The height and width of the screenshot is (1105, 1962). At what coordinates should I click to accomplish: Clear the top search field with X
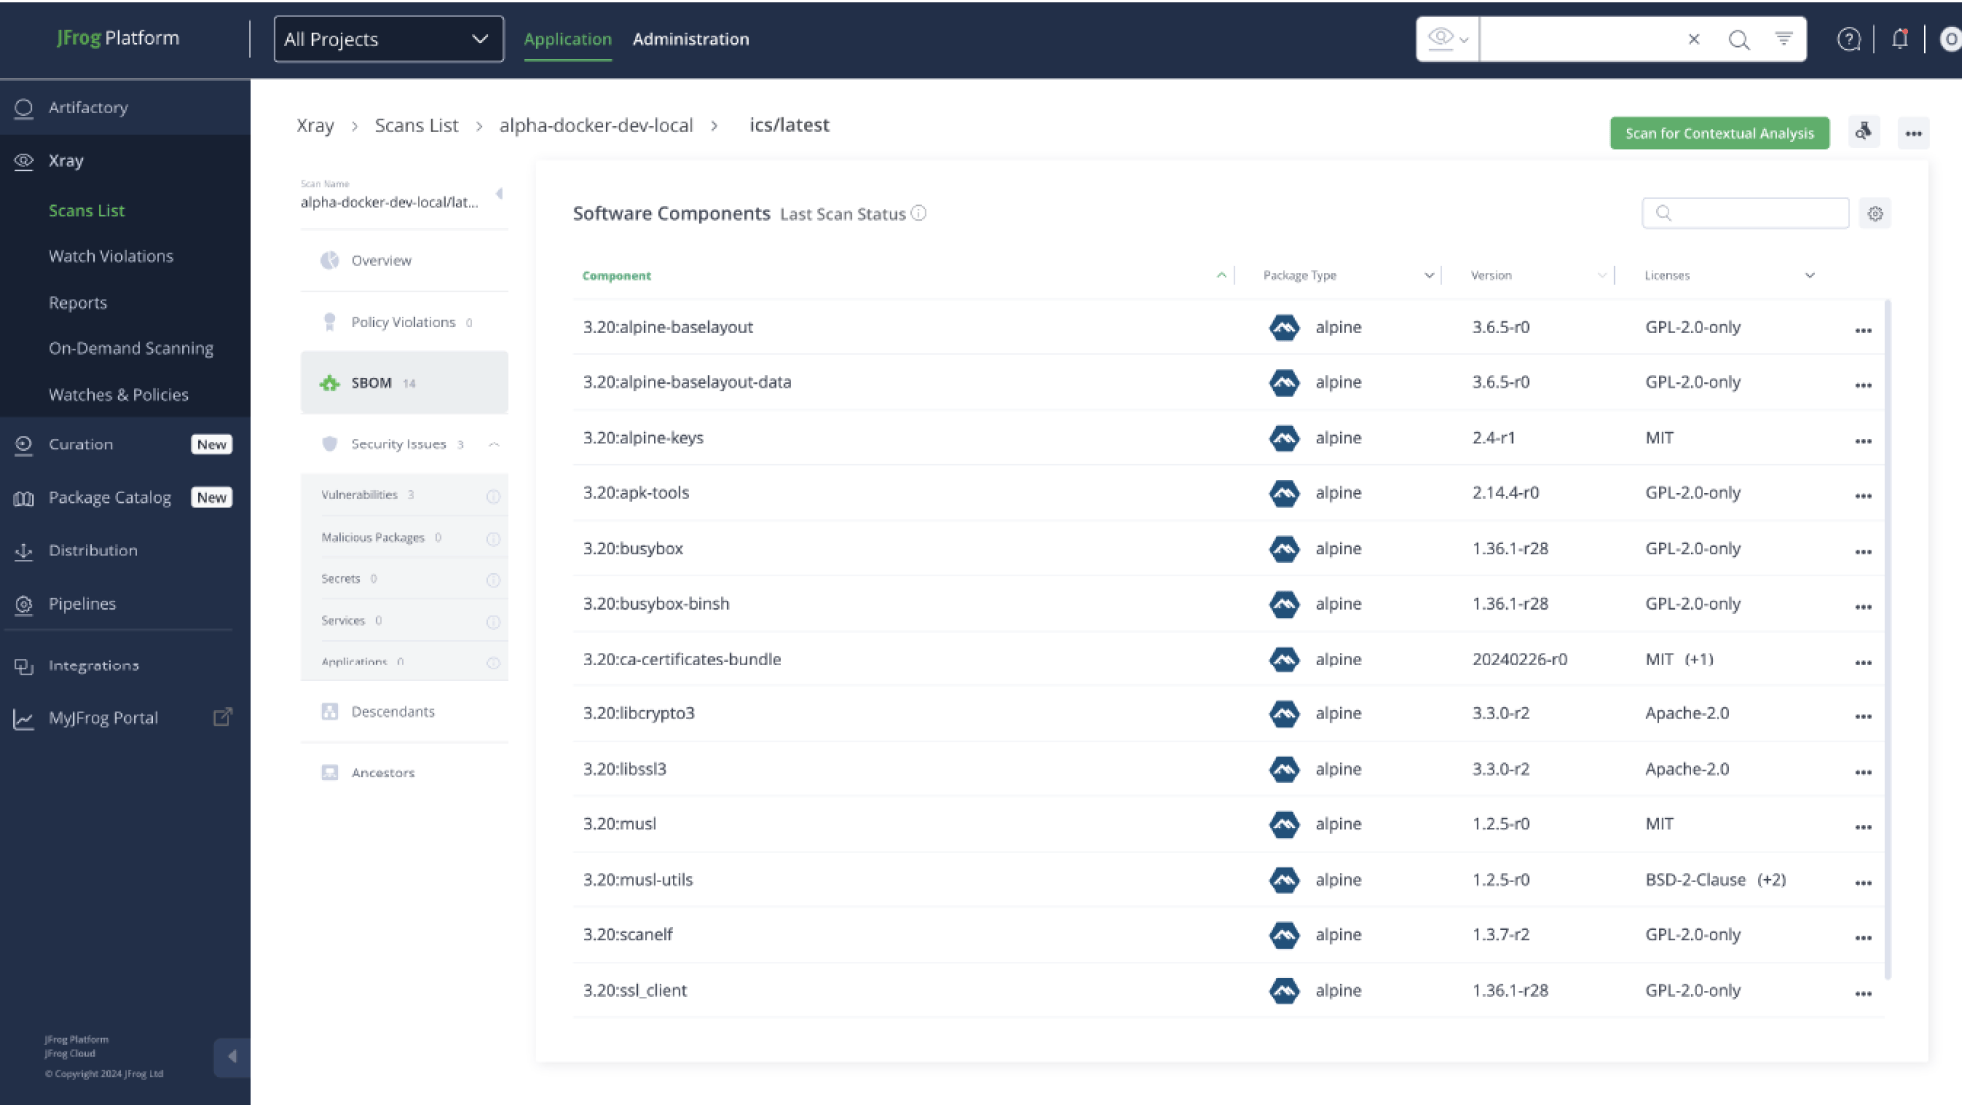(1694, 39)
